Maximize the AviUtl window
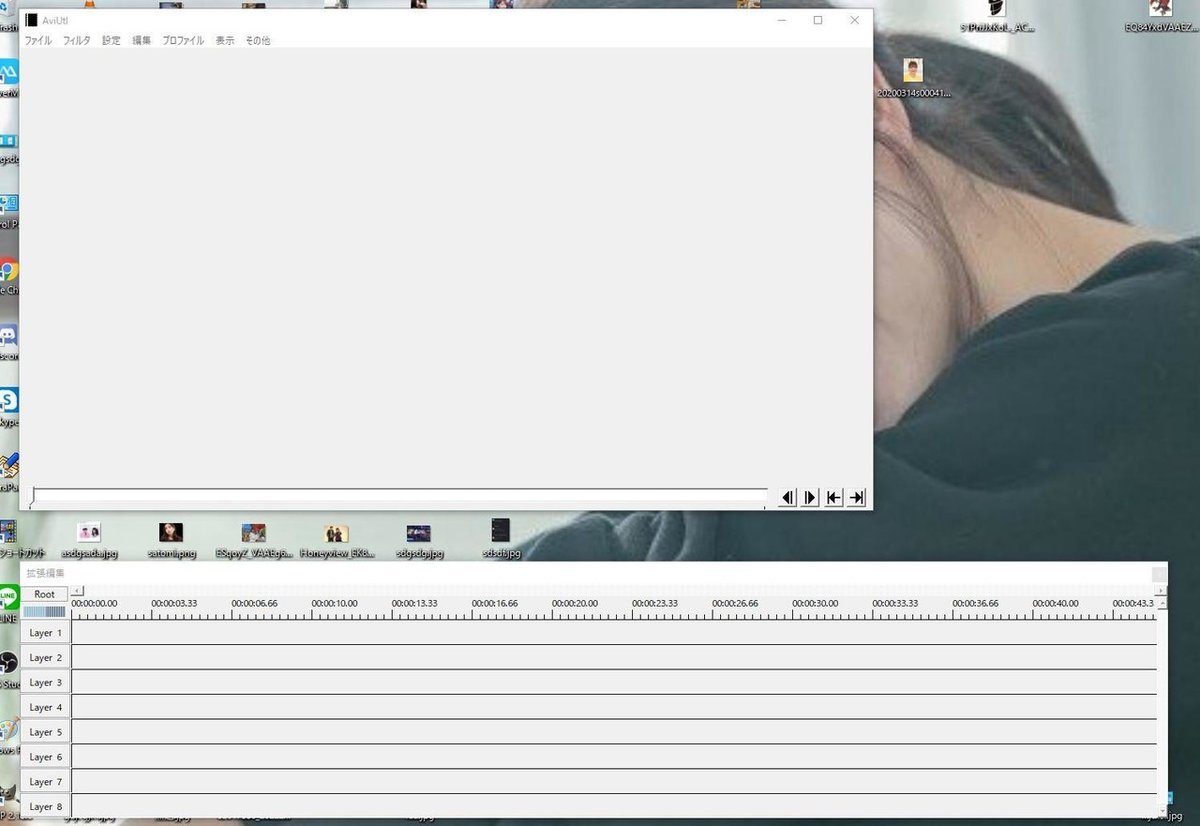 click(x=818, y=20)
